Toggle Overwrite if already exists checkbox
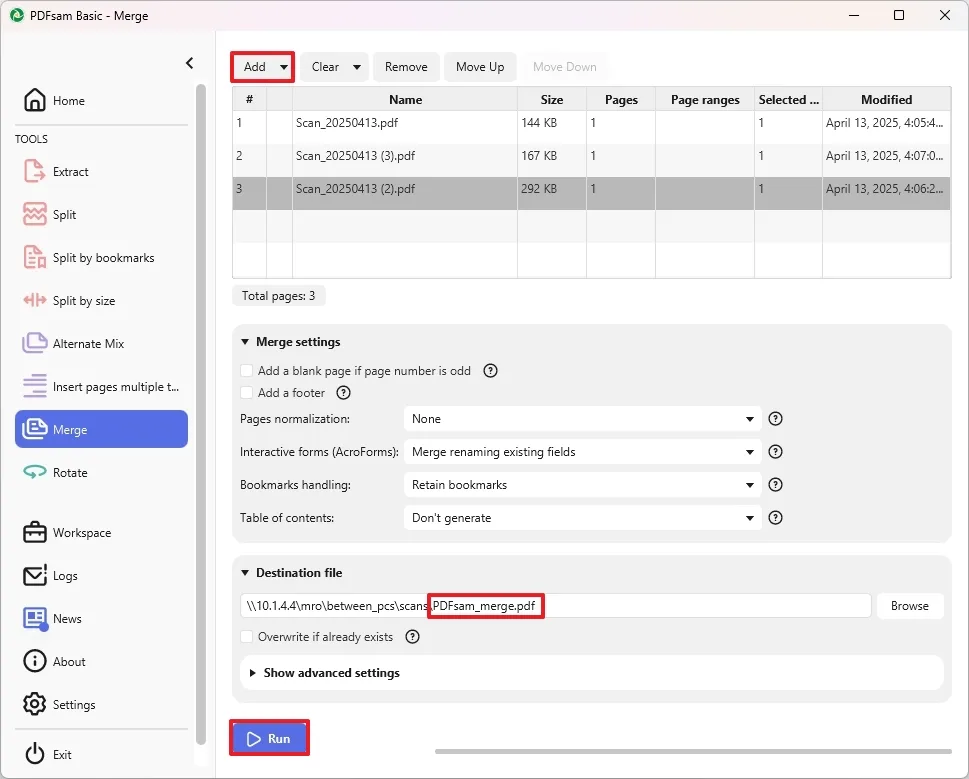969x779 pixels. (247, 637)
